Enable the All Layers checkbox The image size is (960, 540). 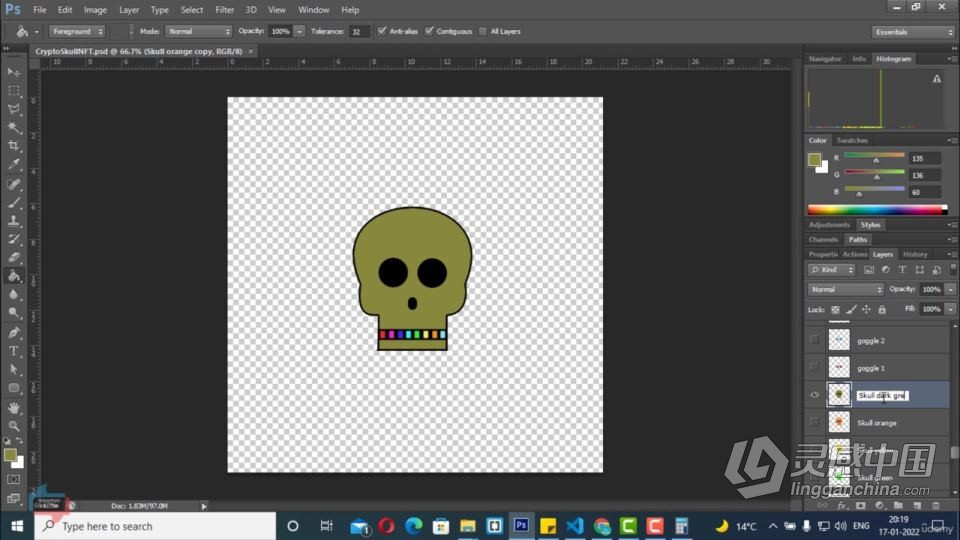[483, 31]
